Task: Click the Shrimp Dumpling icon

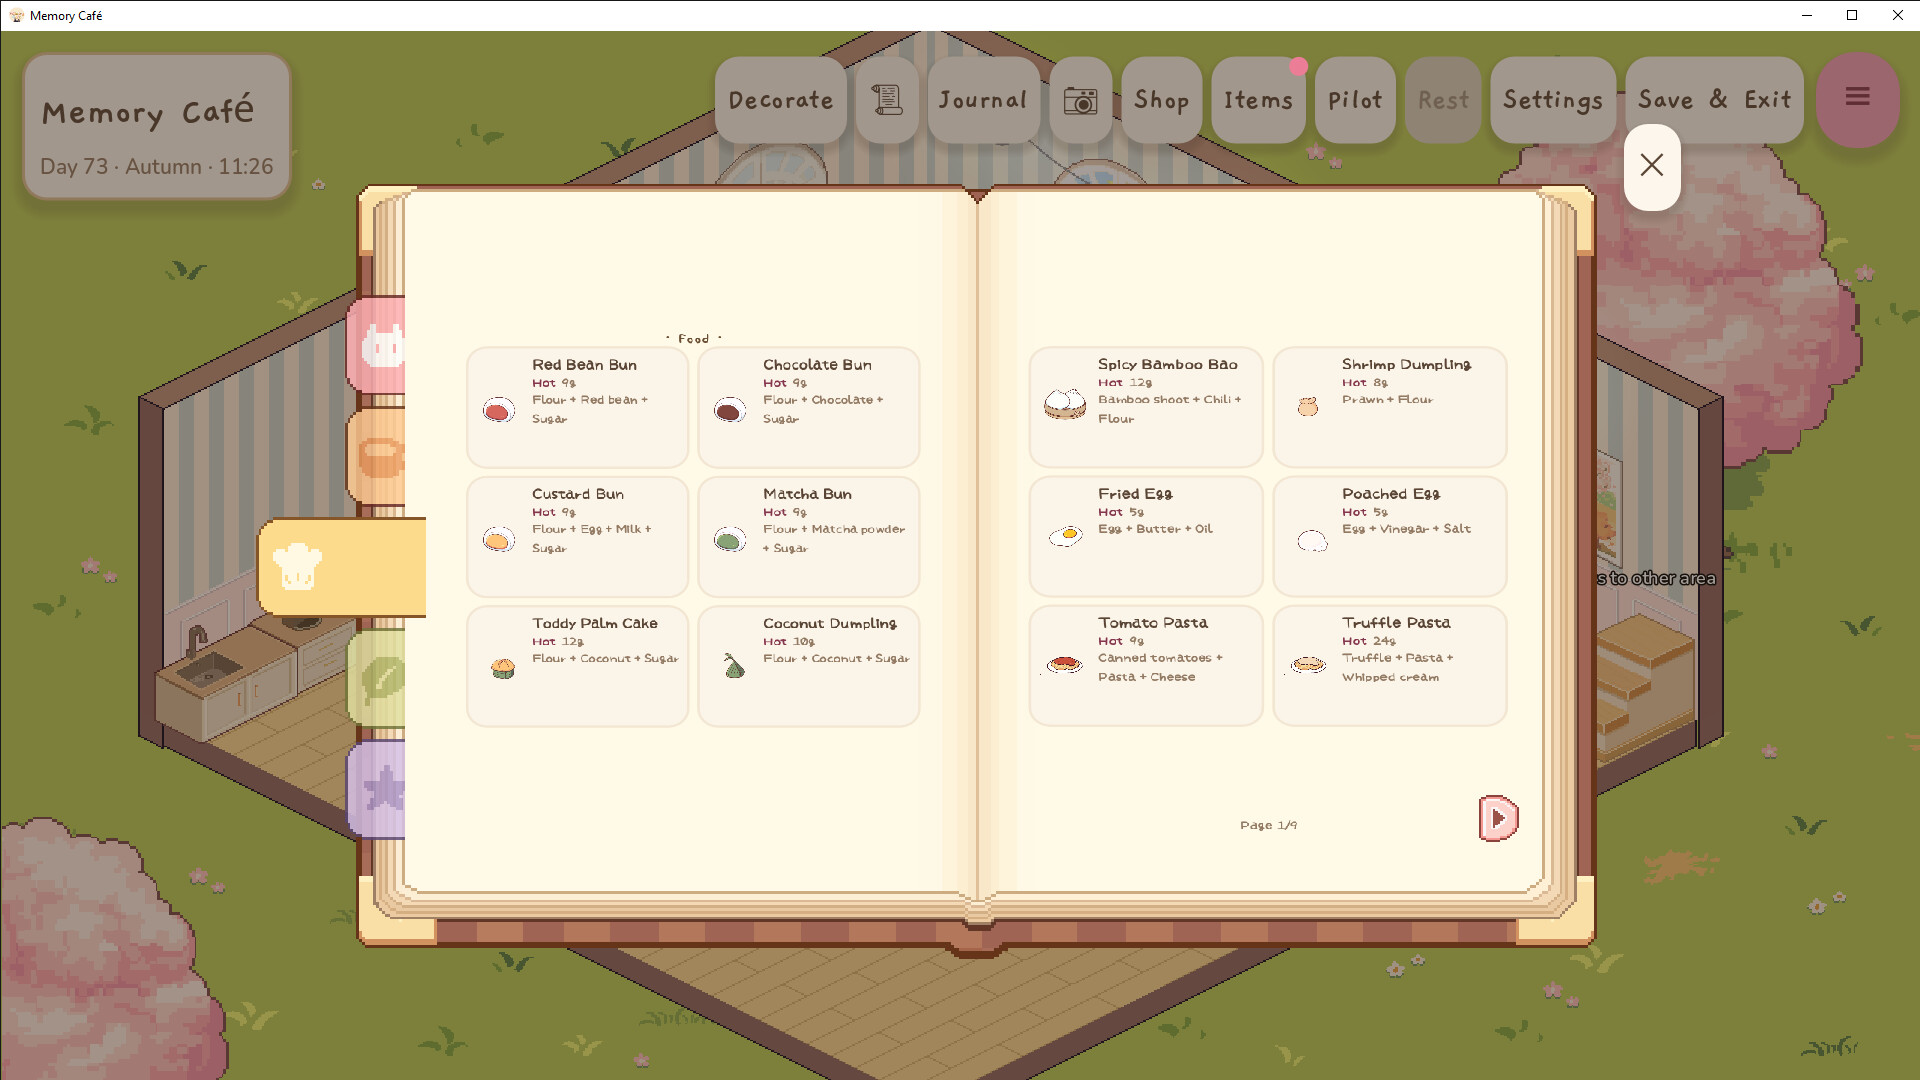Action: pyautogui.click(x=1308, y=406)
